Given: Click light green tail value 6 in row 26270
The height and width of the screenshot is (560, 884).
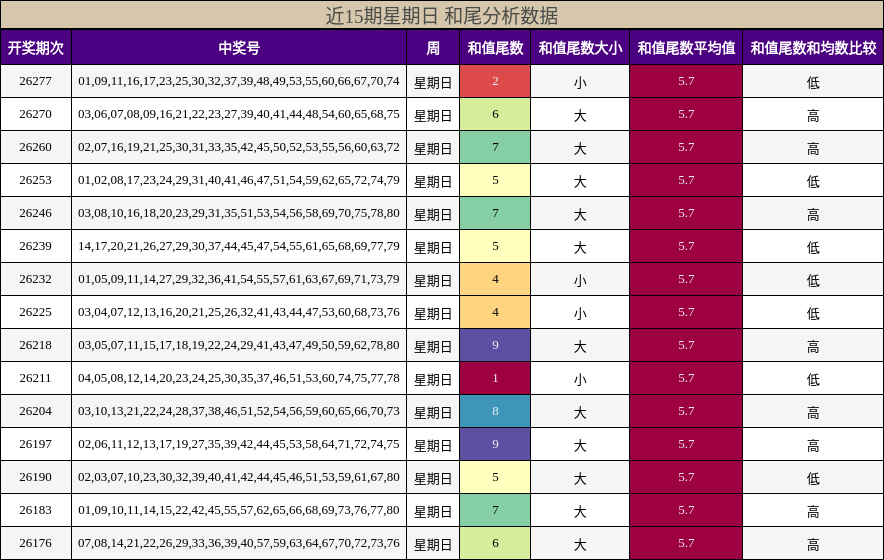Looking at the screenshot, I should tap(495, 114).
